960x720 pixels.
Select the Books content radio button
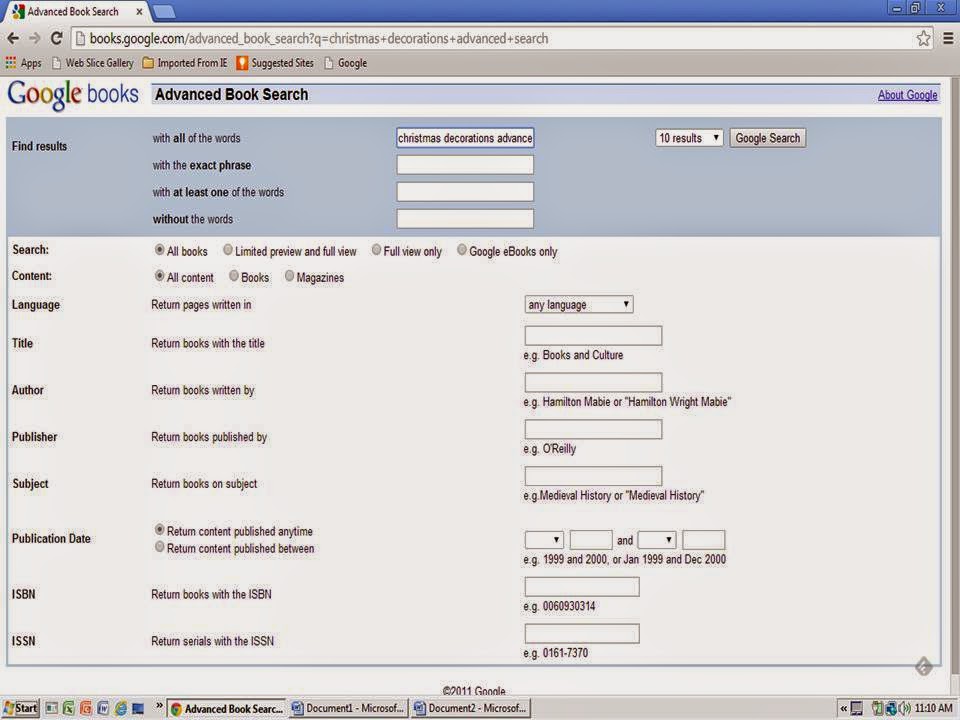point(233,276)
